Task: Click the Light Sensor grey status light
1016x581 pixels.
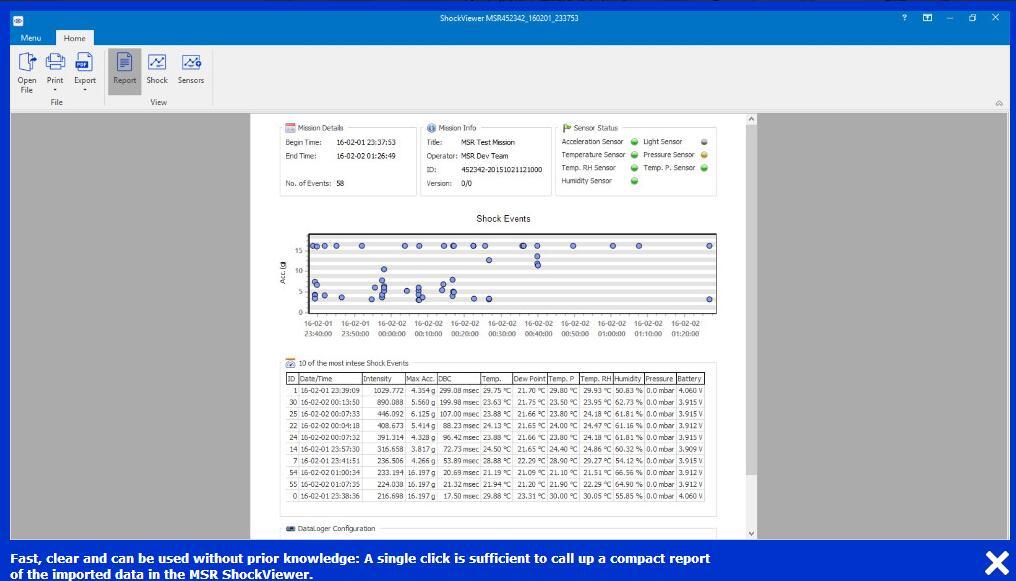Action: tap(704, 142)
